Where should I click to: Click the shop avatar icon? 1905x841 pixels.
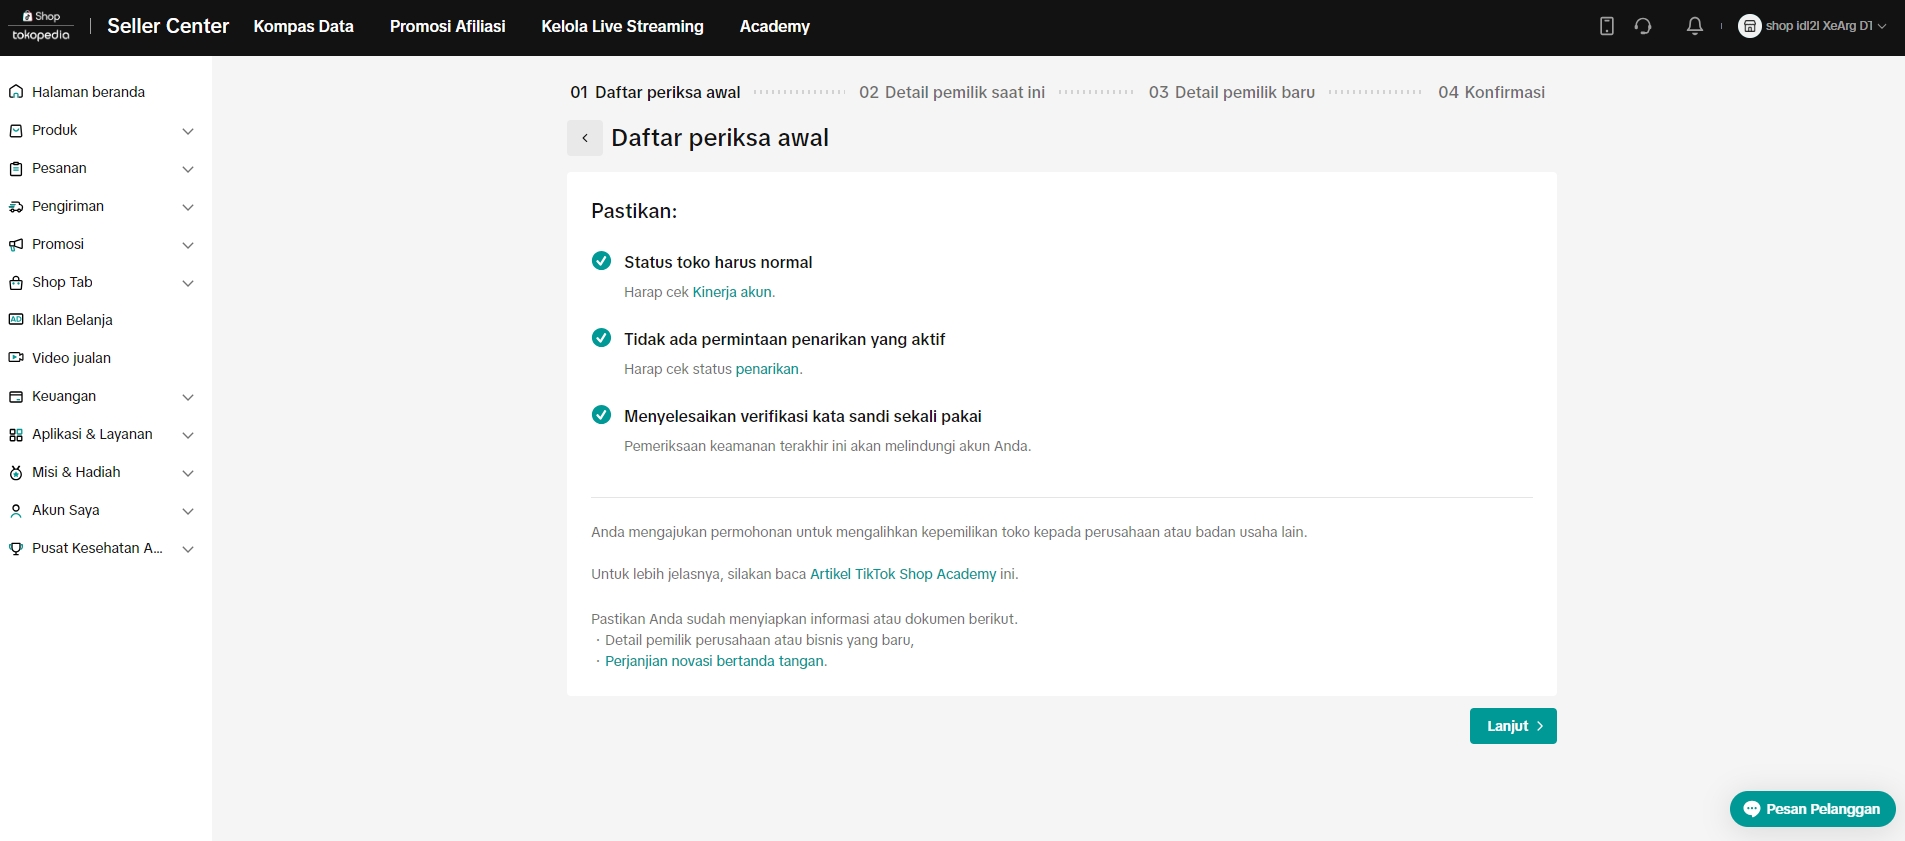click(1749, 26)
